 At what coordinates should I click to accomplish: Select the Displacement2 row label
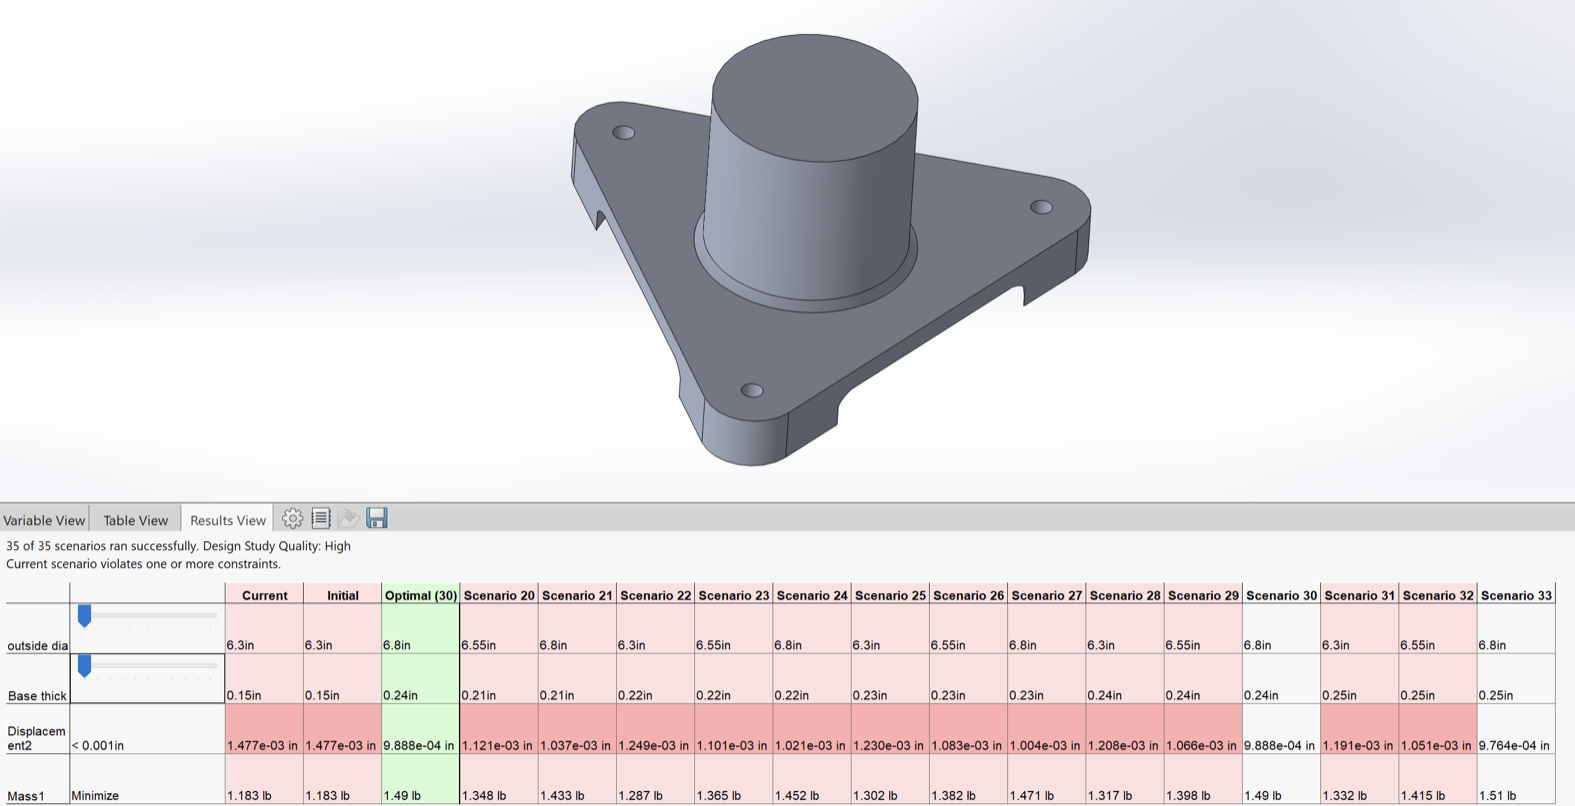37,738
